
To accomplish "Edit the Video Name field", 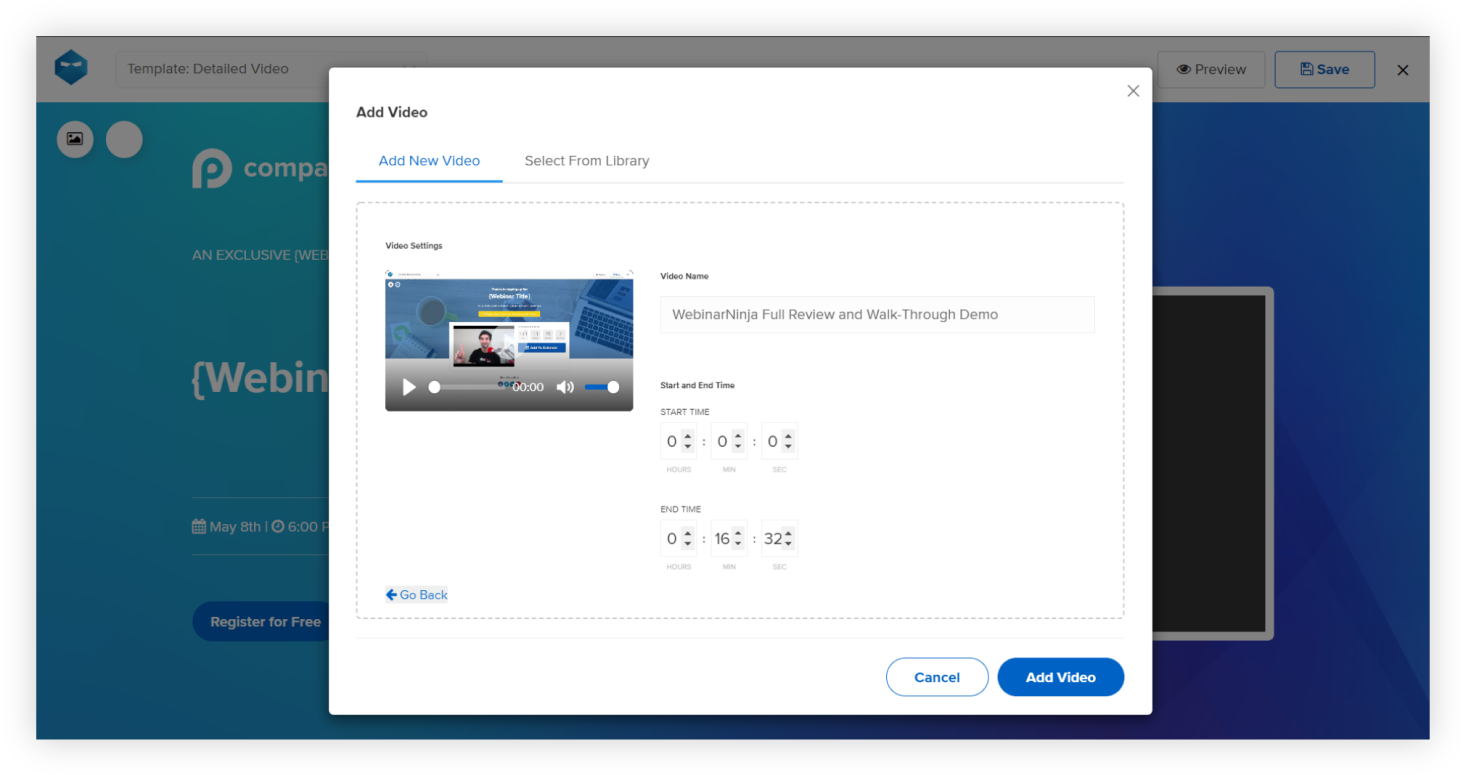I will tap(877, 314).
